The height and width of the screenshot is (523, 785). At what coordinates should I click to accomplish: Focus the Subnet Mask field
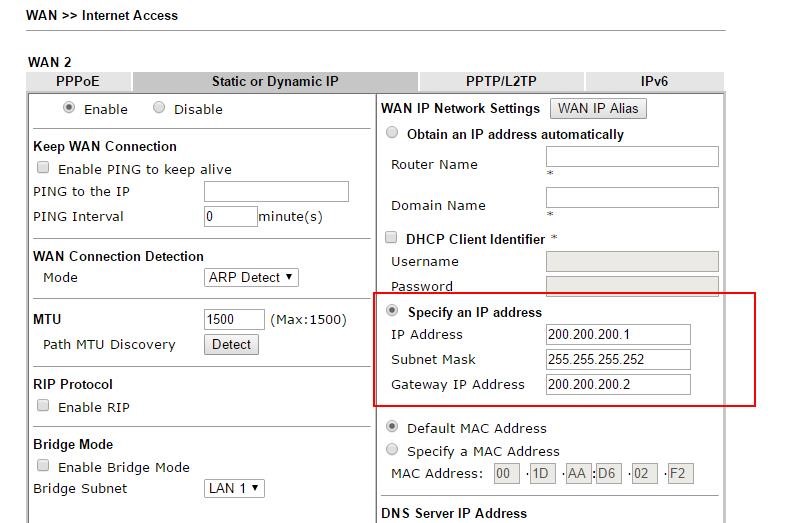617,359
